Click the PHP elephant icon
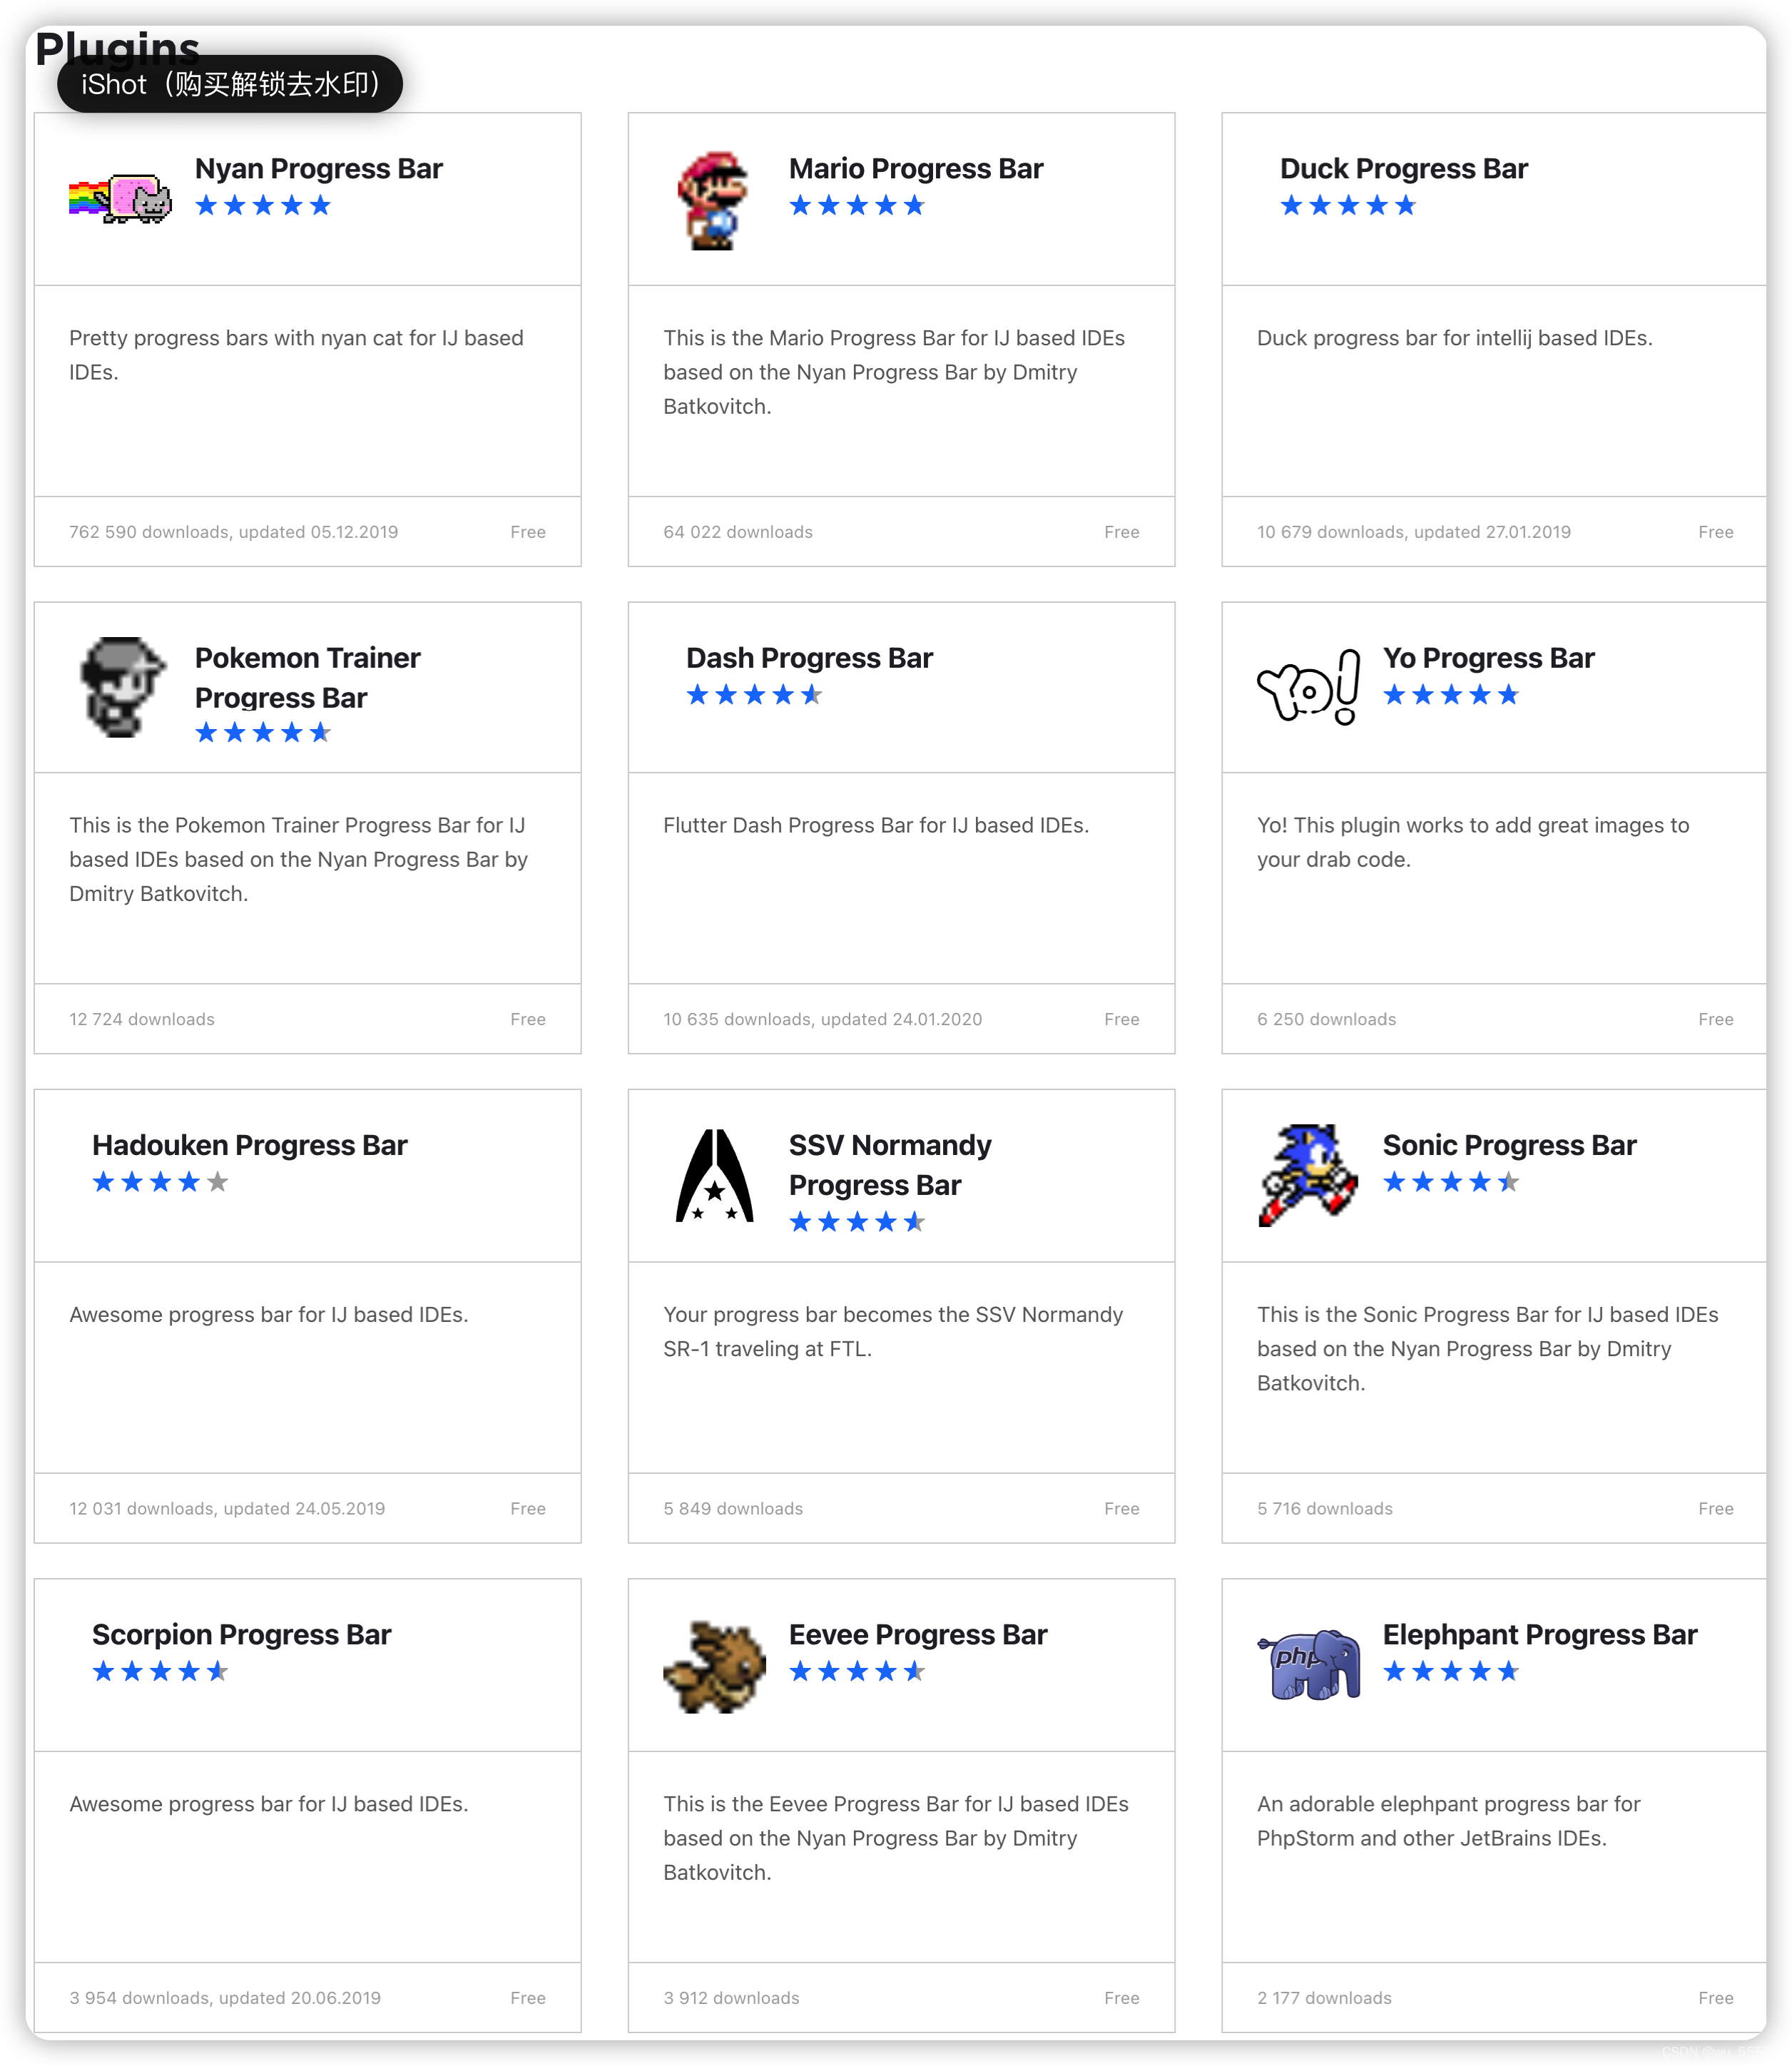 click(x=1308, y=1665)
